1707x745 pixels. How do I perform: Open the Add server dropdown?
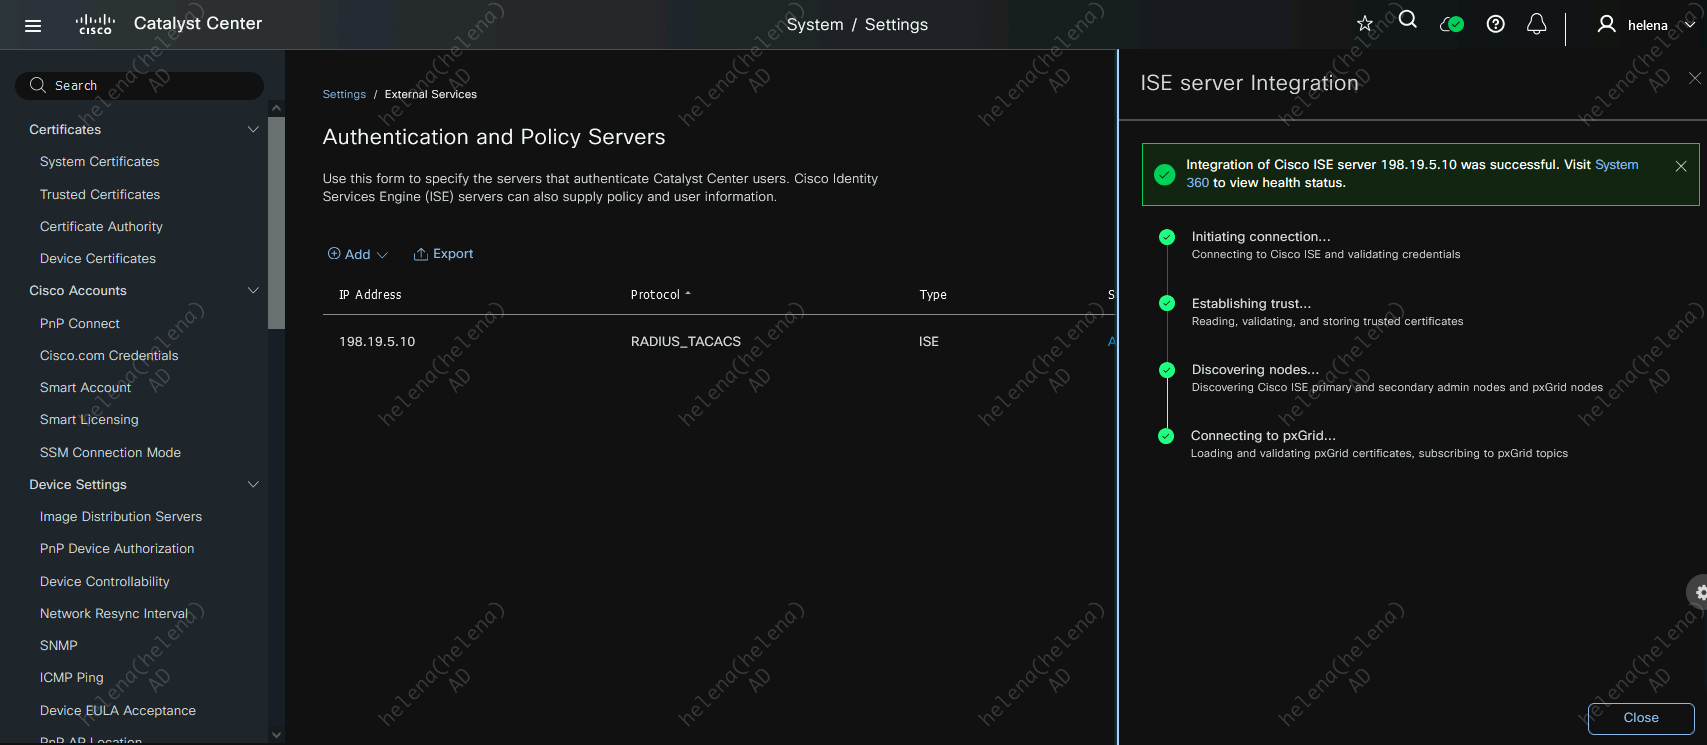[357, 254]
